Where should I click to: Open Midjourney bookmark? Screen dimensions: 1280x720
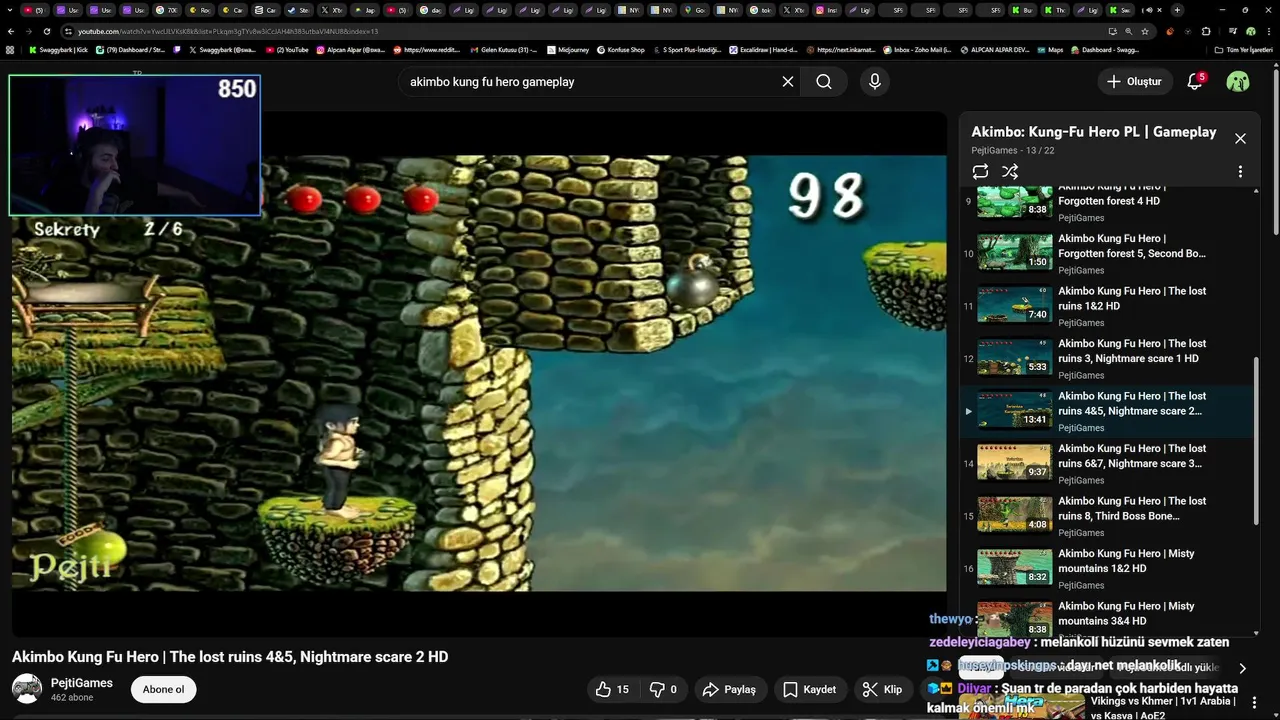(x=567, y=49)
